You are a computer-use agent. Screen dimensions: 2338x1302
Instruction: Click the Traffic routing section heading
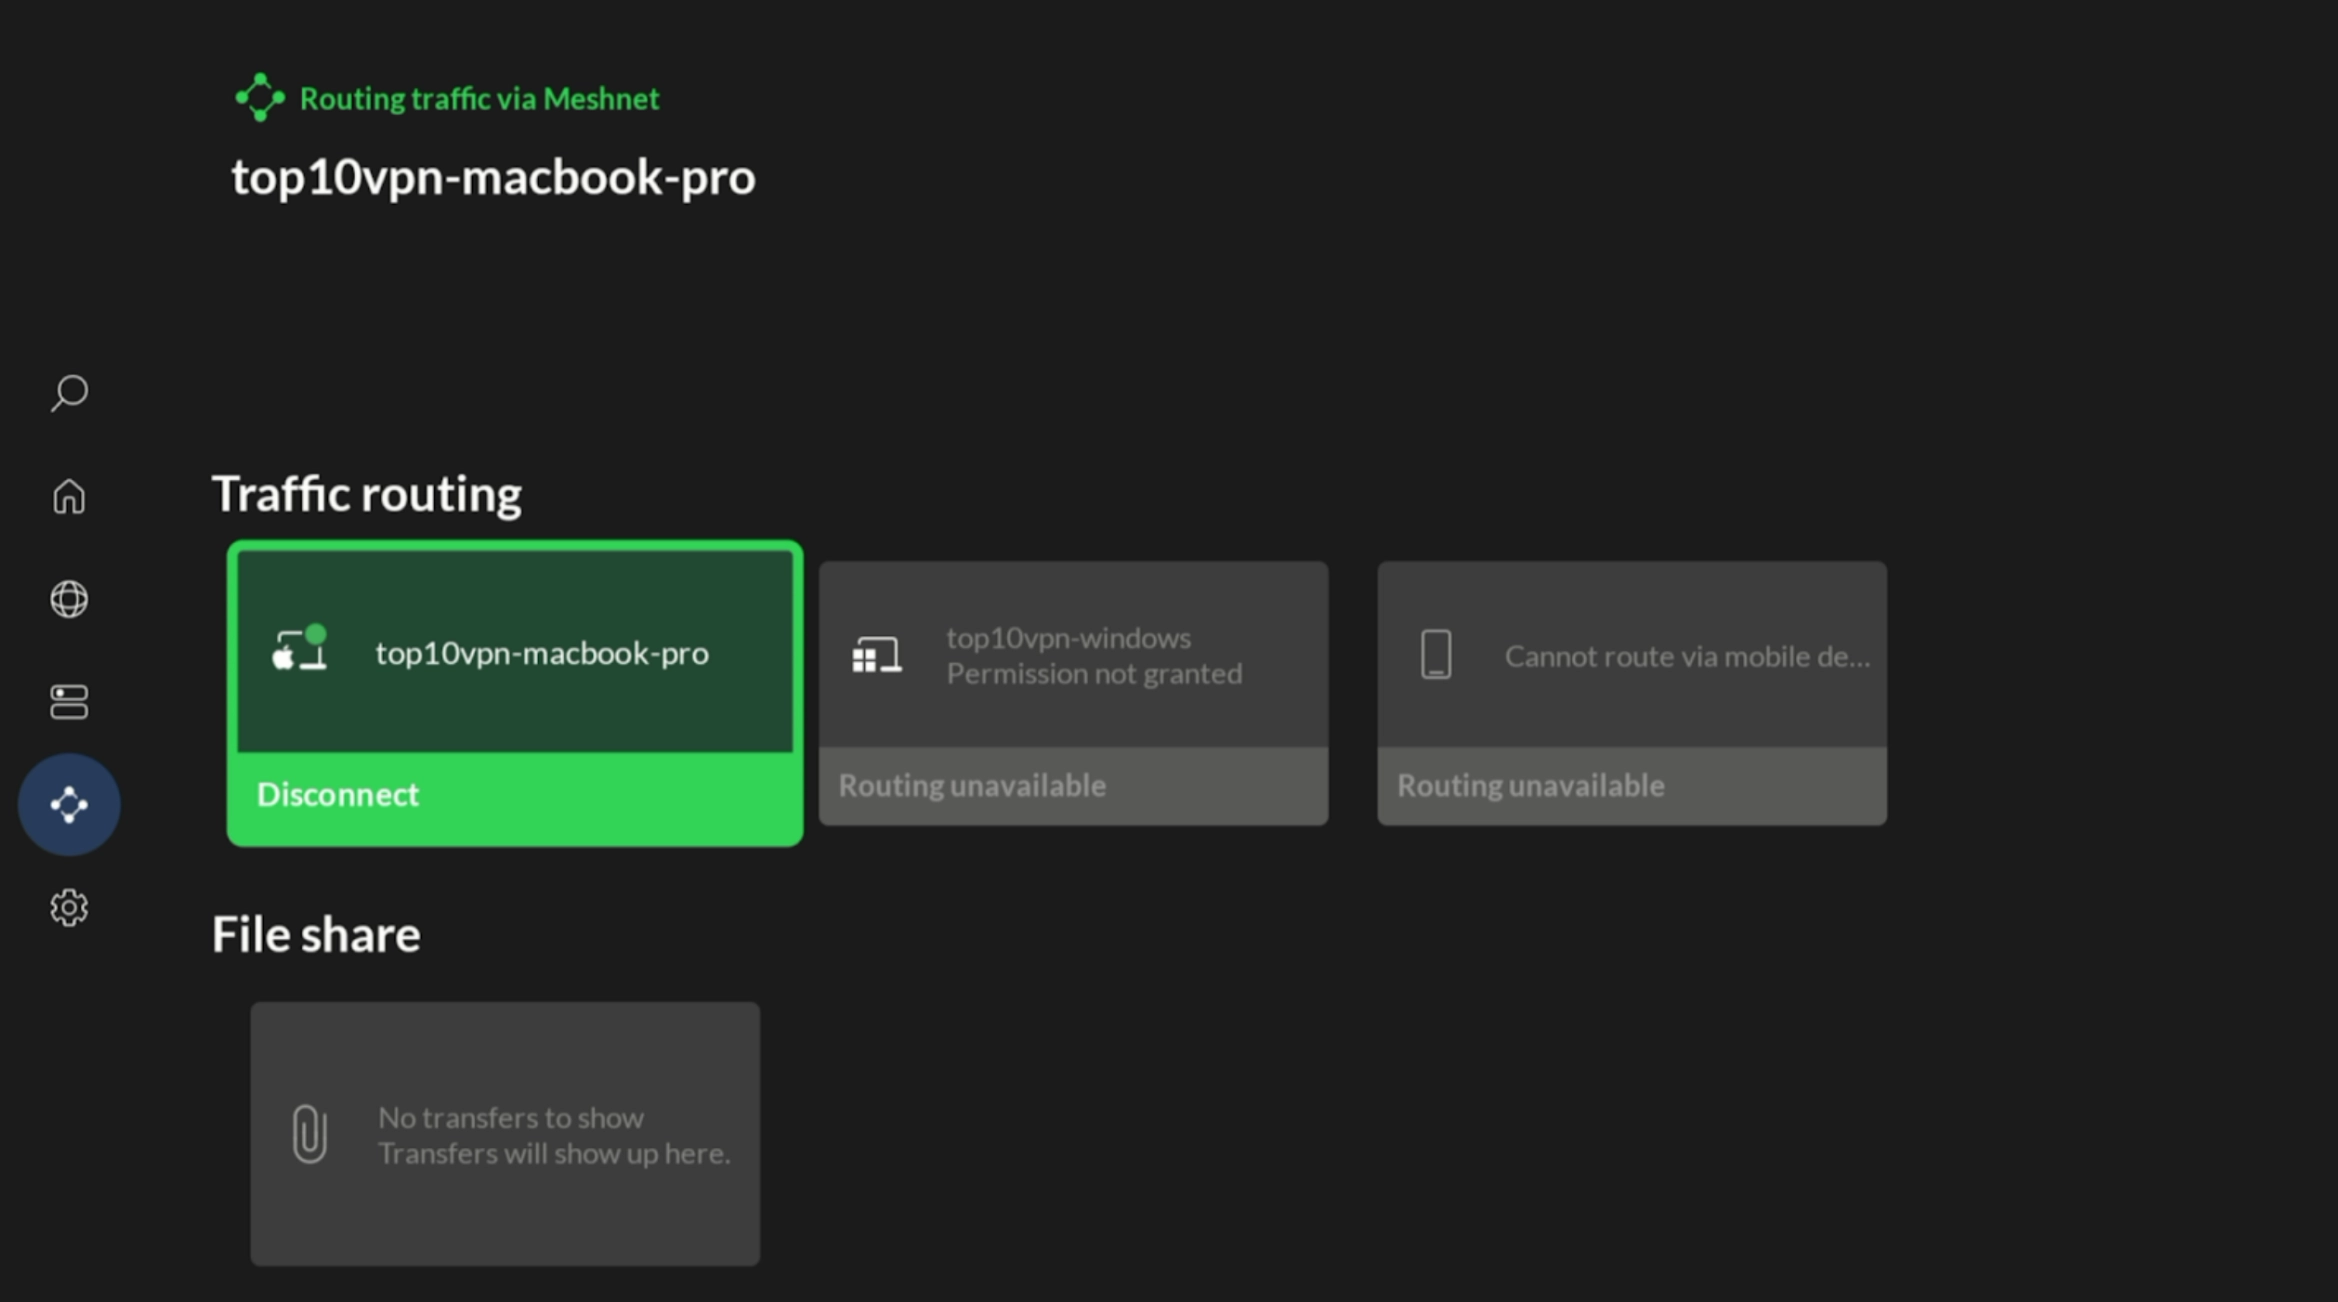pyautogui.click(x=367, y=494)
